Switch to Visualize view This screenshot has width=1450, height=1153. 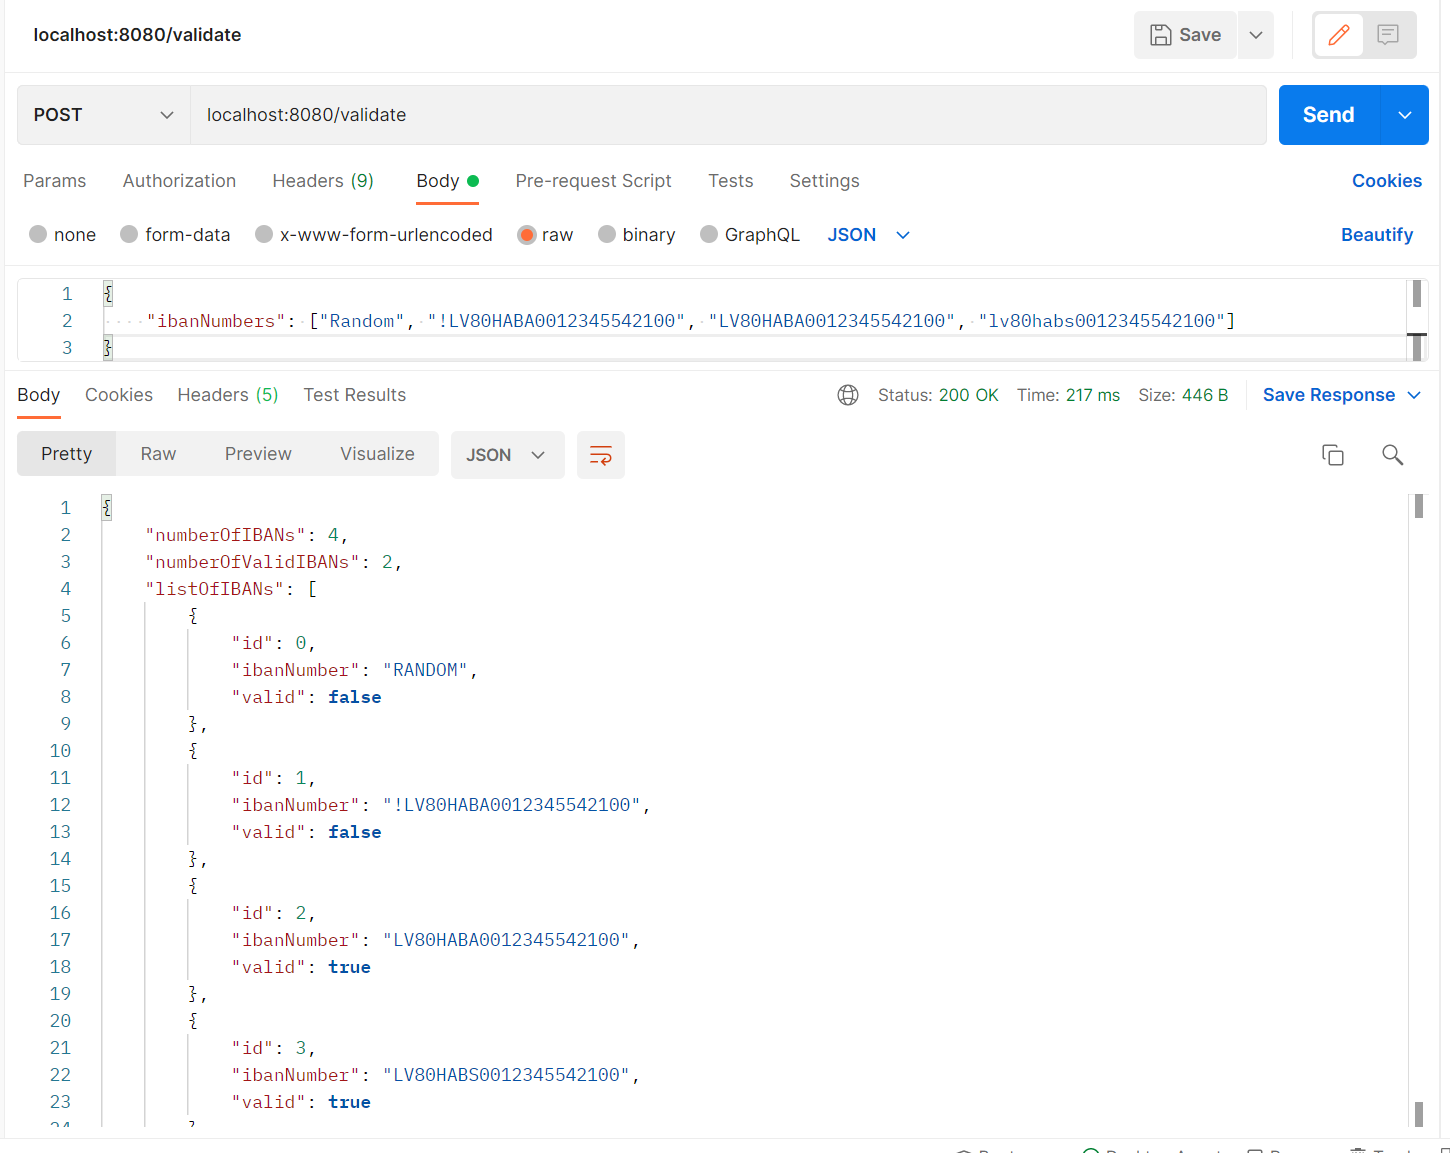[377, 454]
